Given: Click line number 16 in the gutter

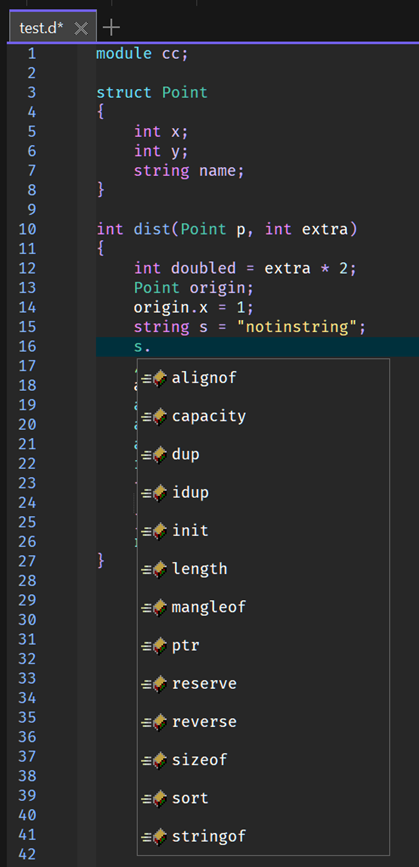Looking at the screenshot, I should point(27,346).
